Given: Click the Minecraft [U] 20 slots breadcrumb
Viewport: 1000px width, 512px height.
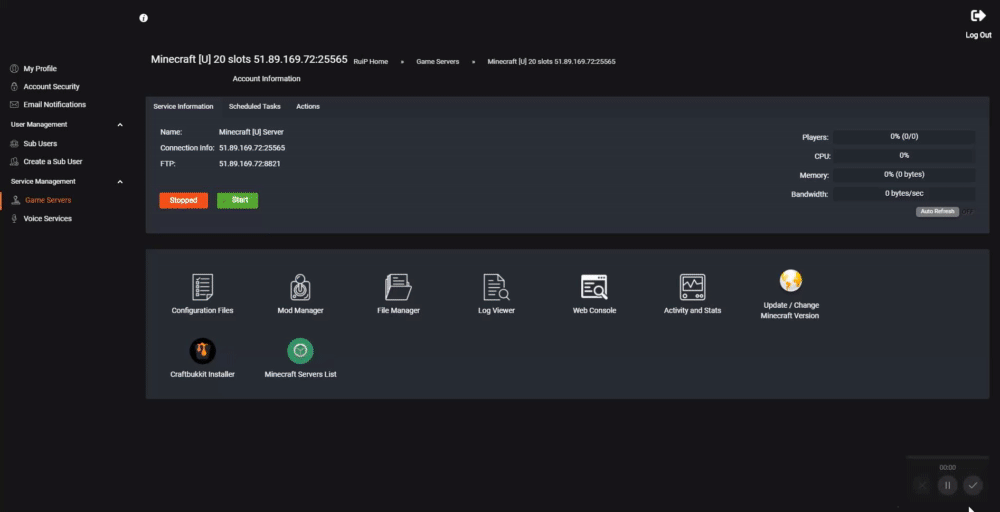Looking at the screenshot, I should (x=551, y=62).
